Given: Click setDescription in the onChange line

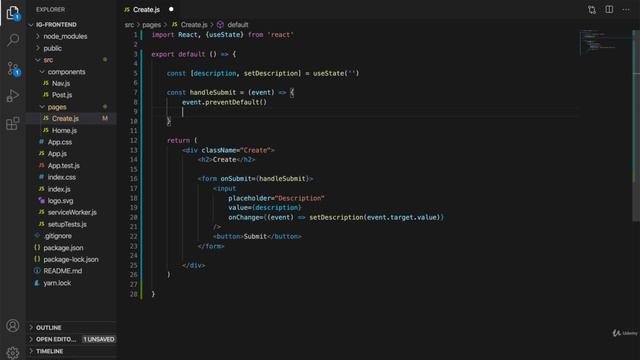Looking at the screenshot, I should pos(336,218).
